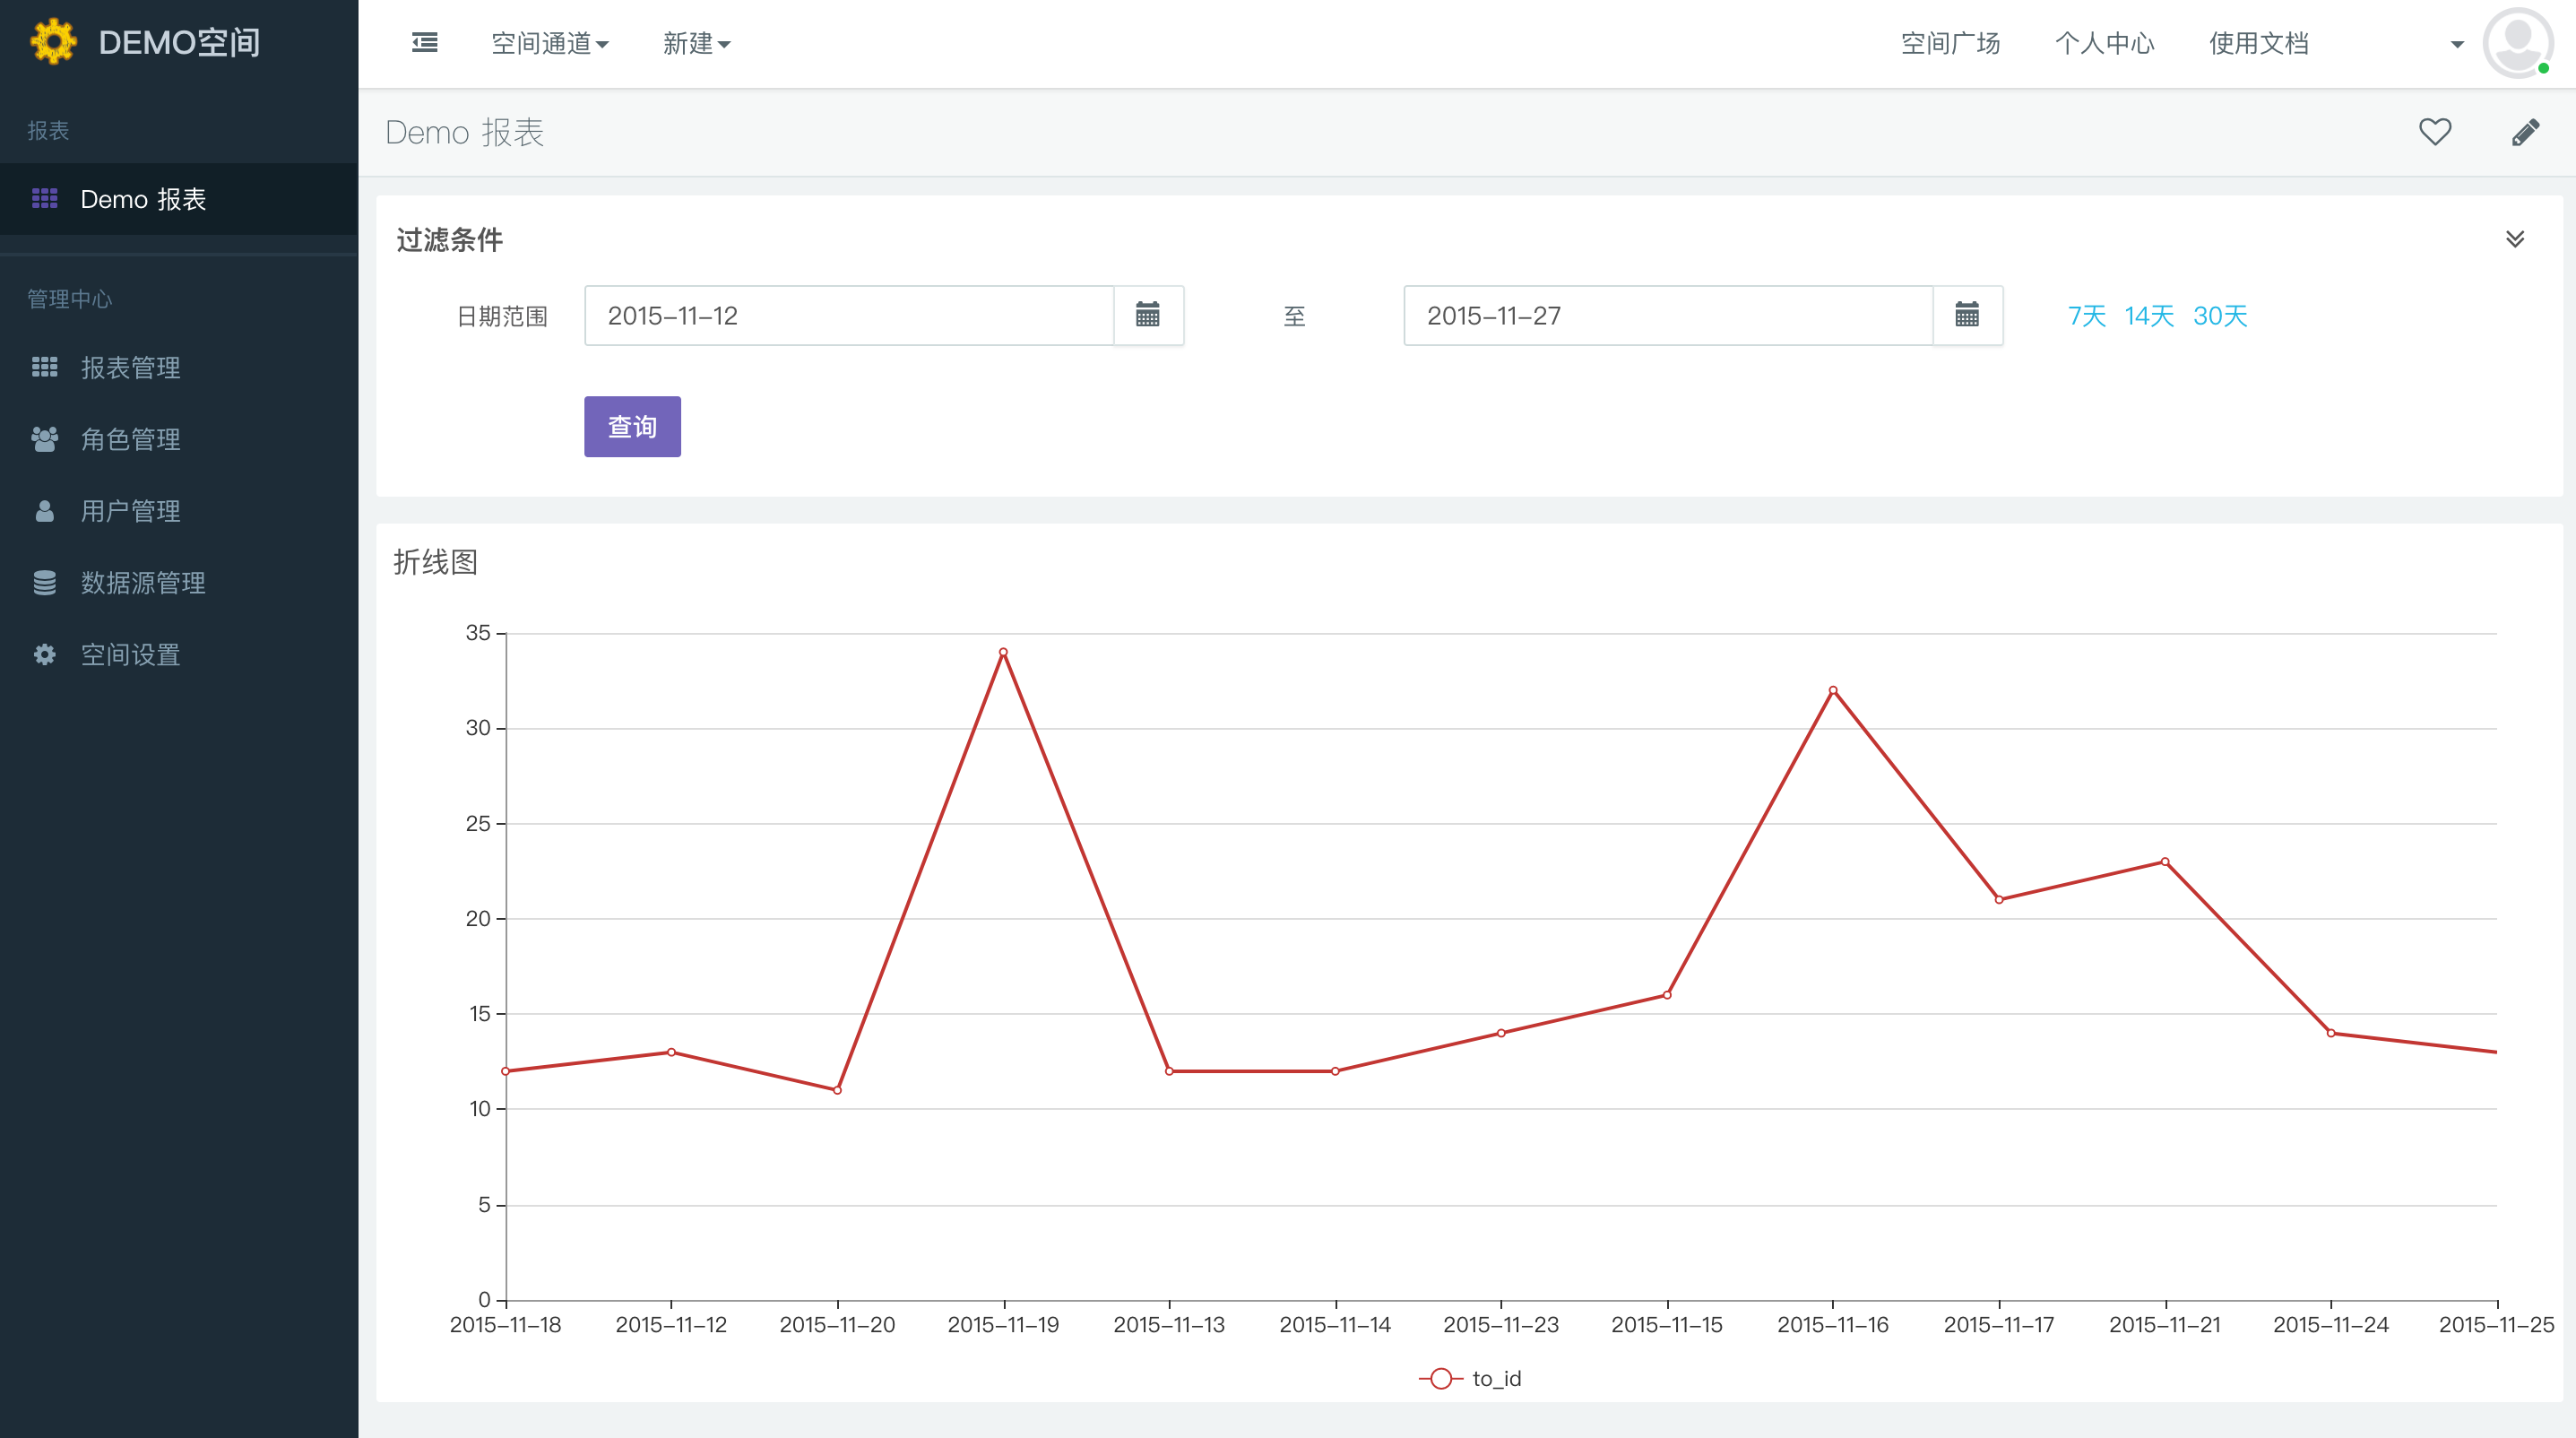Click the database icon beside 数据源管理
This screenshot has width=2576, height=1438.
tap(45, 583)
